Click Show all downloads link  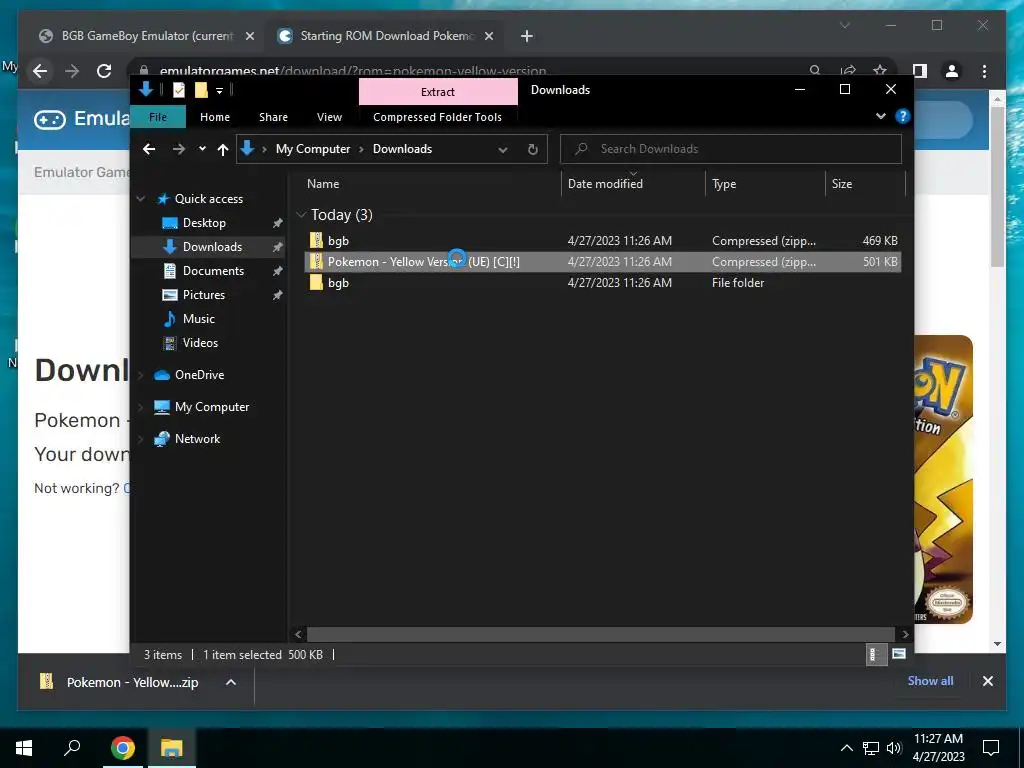point(930,681)
